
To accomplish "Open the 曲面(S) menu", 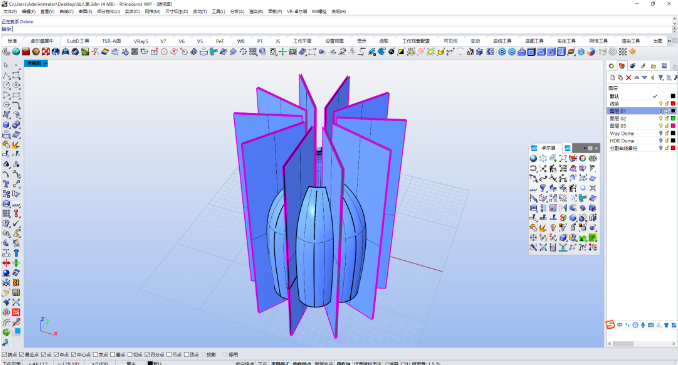I will pos(85,12).
